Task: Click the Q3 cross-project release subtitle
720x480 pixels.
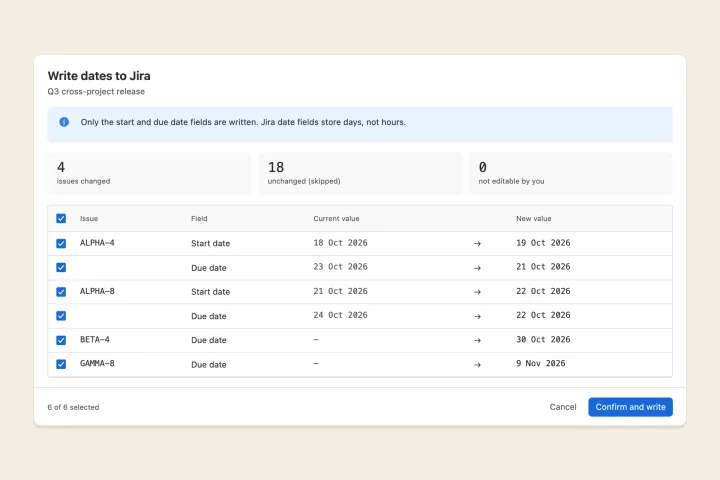Action: click(x=96, y=91)
